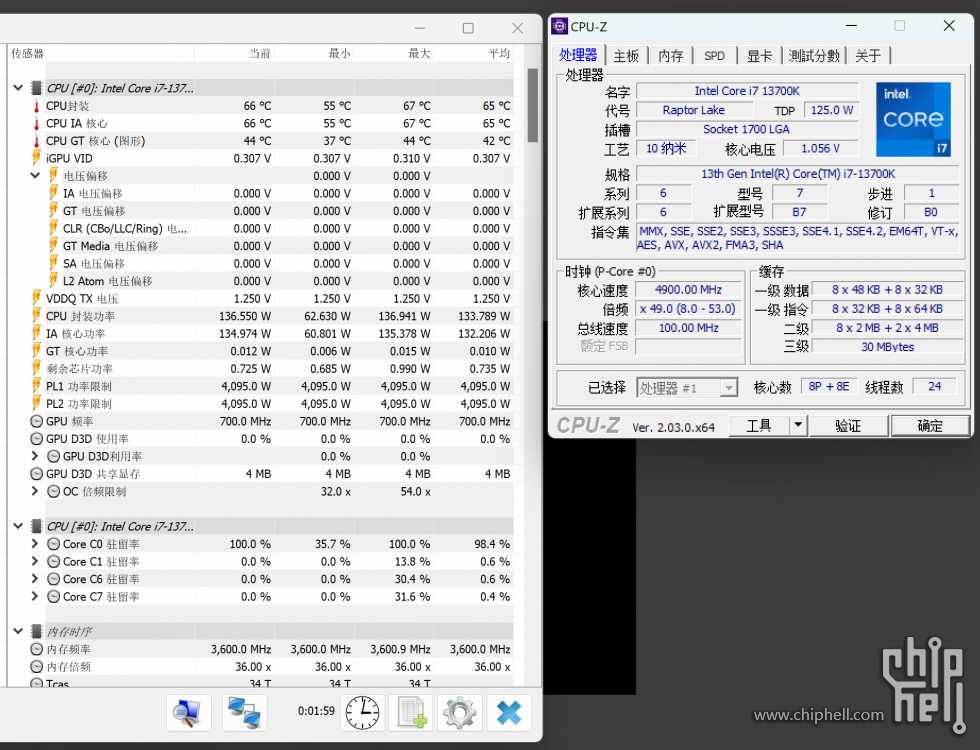Switch to the 内存 tab in CPU-Z
This screenshot has width=980, height=750.
coord(671,56)
